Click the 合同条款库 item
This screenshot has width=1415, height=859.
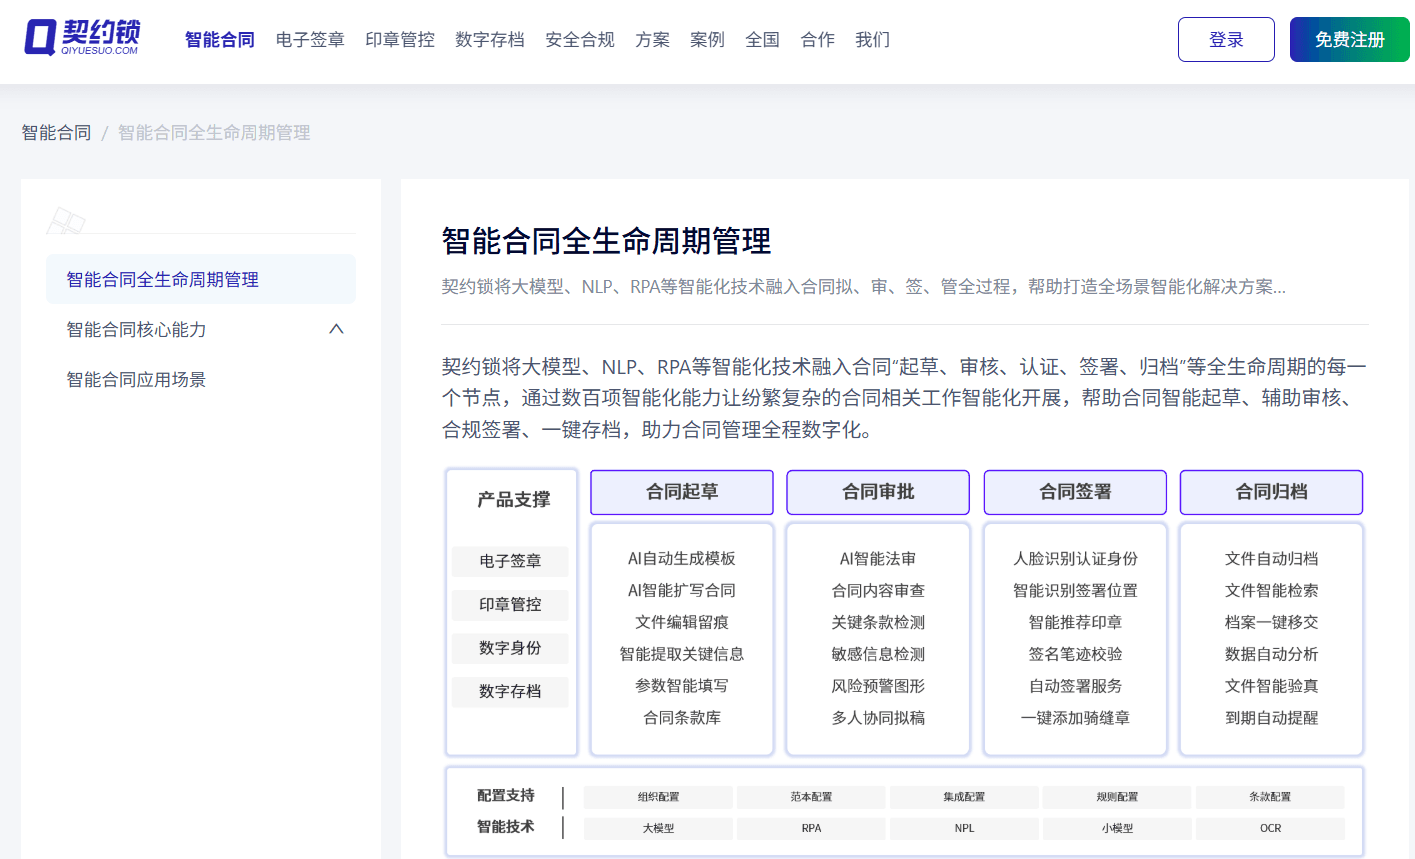(x=682, y=718)
